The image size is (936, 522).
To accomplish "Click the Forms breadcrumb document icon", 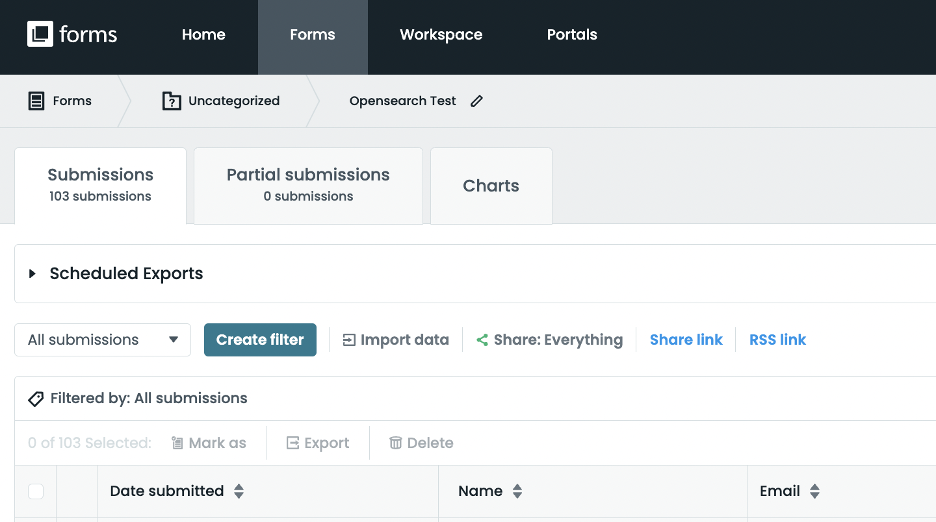I will [36, 101].
